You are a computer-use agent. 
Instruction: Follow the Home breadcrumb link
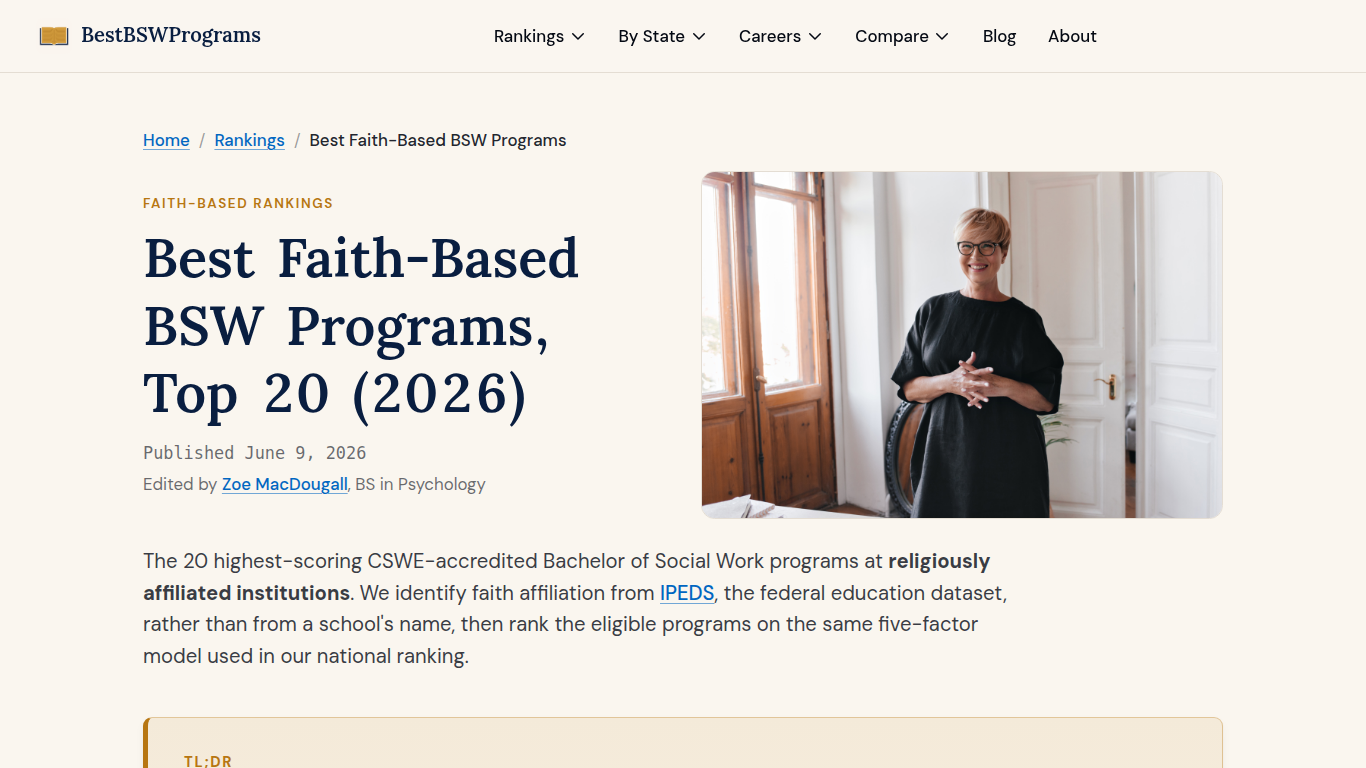[x=166, y=140]
